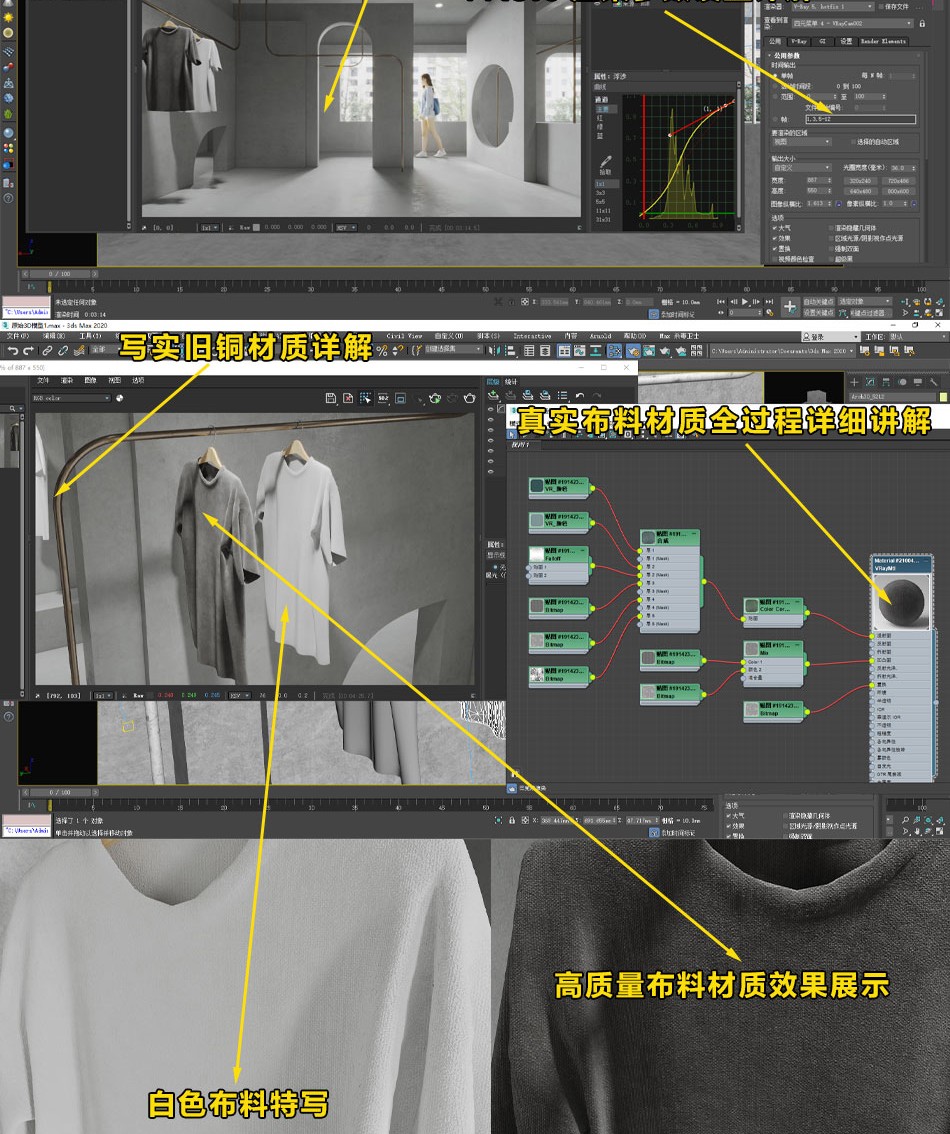Click the Create plus tab in command panel

[855, 382]
